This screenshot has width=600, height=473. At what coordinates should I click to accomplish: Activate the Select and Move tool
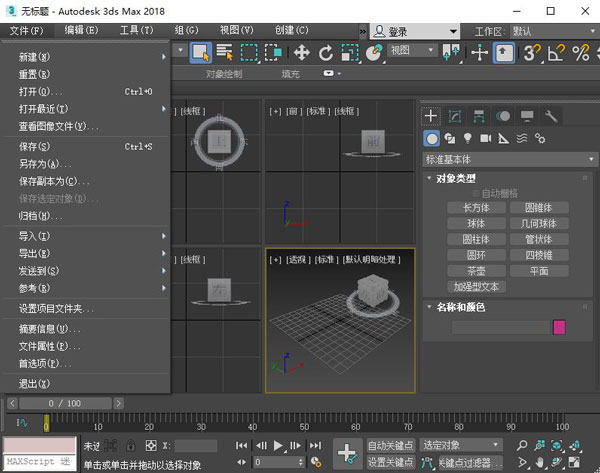(302, 52)
